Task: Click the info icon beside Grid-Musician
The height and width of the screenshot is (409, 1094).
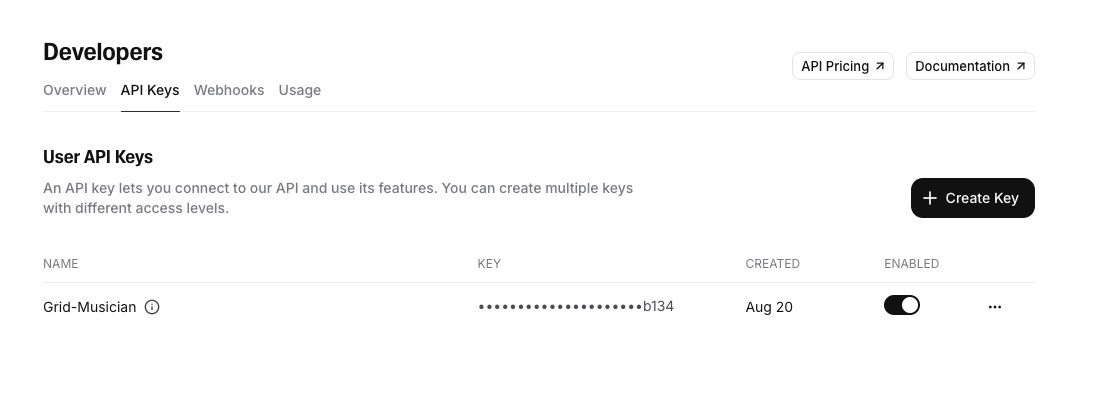Action: pos(151,307)
